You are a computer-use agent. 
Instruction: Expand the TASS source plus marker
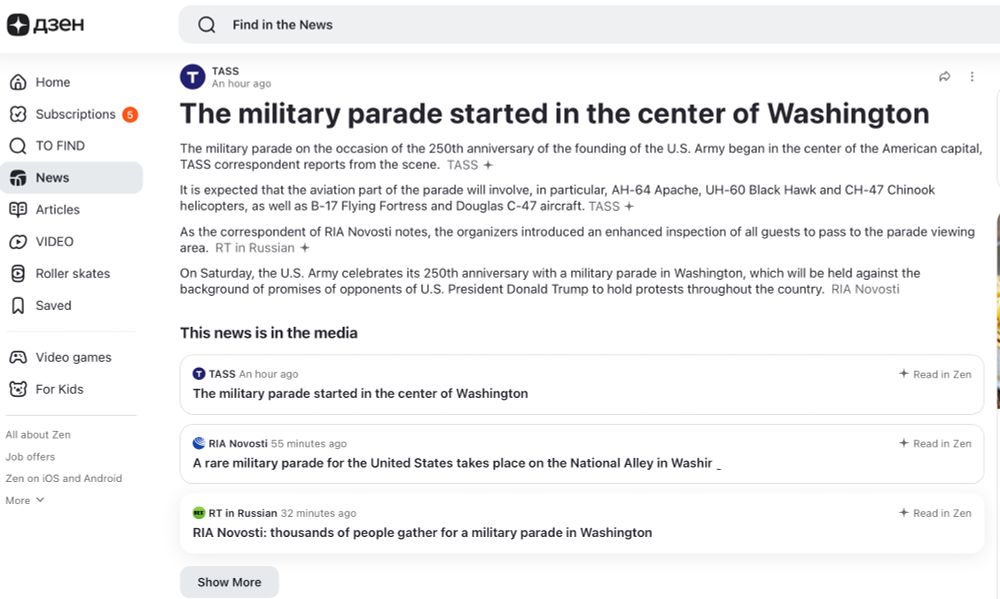click(x=488, y=165)
